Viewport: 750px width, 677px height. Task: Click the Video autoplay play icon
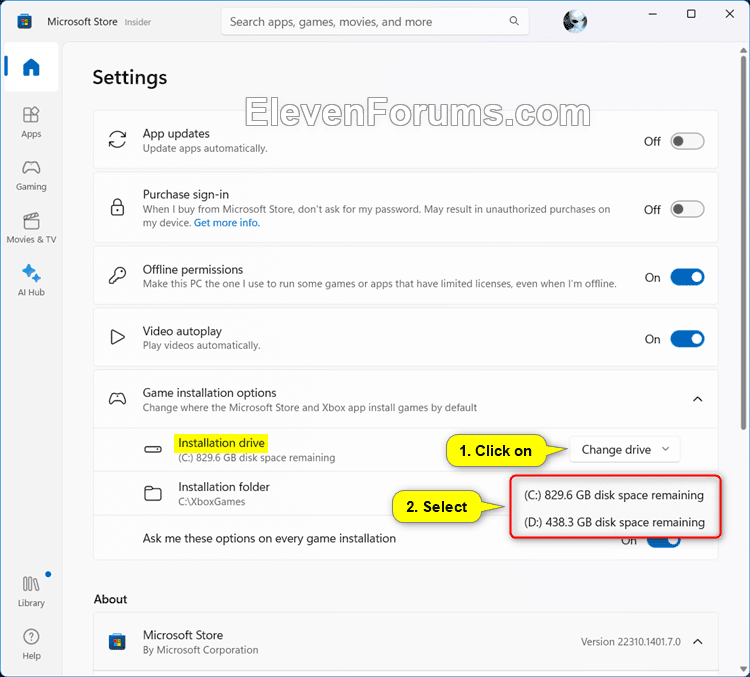pos(117,337)
